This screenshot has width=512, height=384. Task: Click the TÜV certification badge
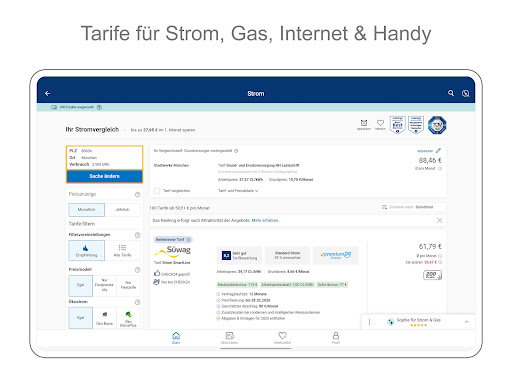(437, 125)
